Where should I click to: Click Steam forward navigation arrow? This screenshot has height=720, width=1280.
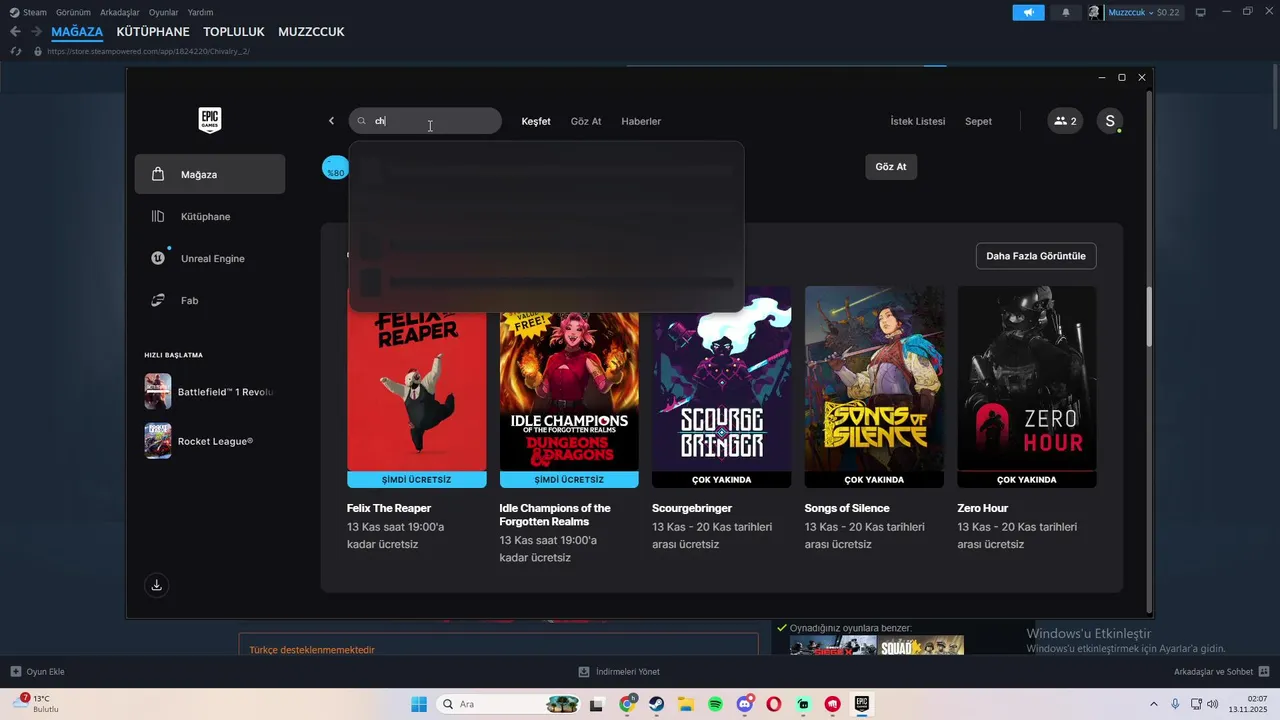pyautogui.click(x=36, y=32)
